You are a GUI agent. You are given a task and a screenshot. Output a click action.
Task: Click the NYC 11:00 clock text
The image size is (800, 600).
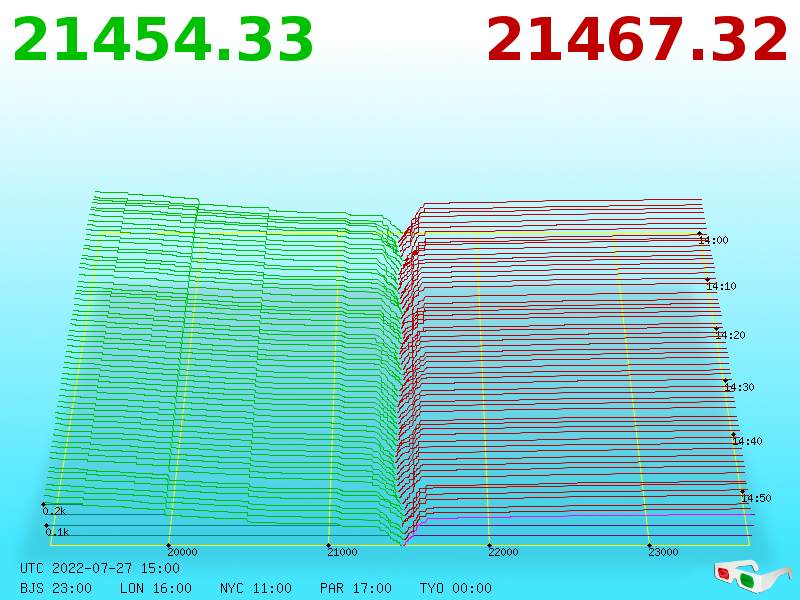tap(256, 588)
